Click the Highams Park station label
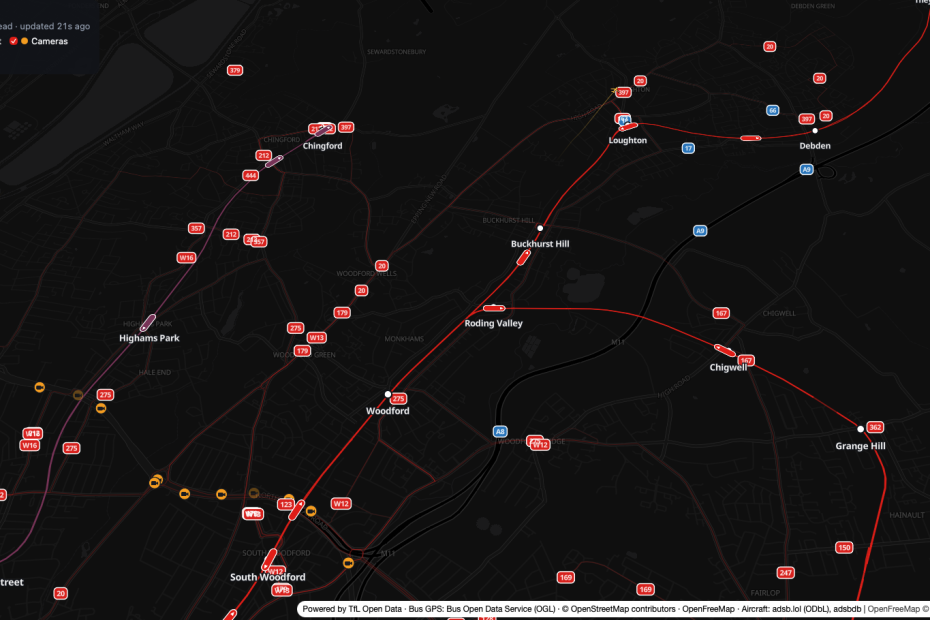This screenshot has height=620, width=930. click(x=149, y=338)
